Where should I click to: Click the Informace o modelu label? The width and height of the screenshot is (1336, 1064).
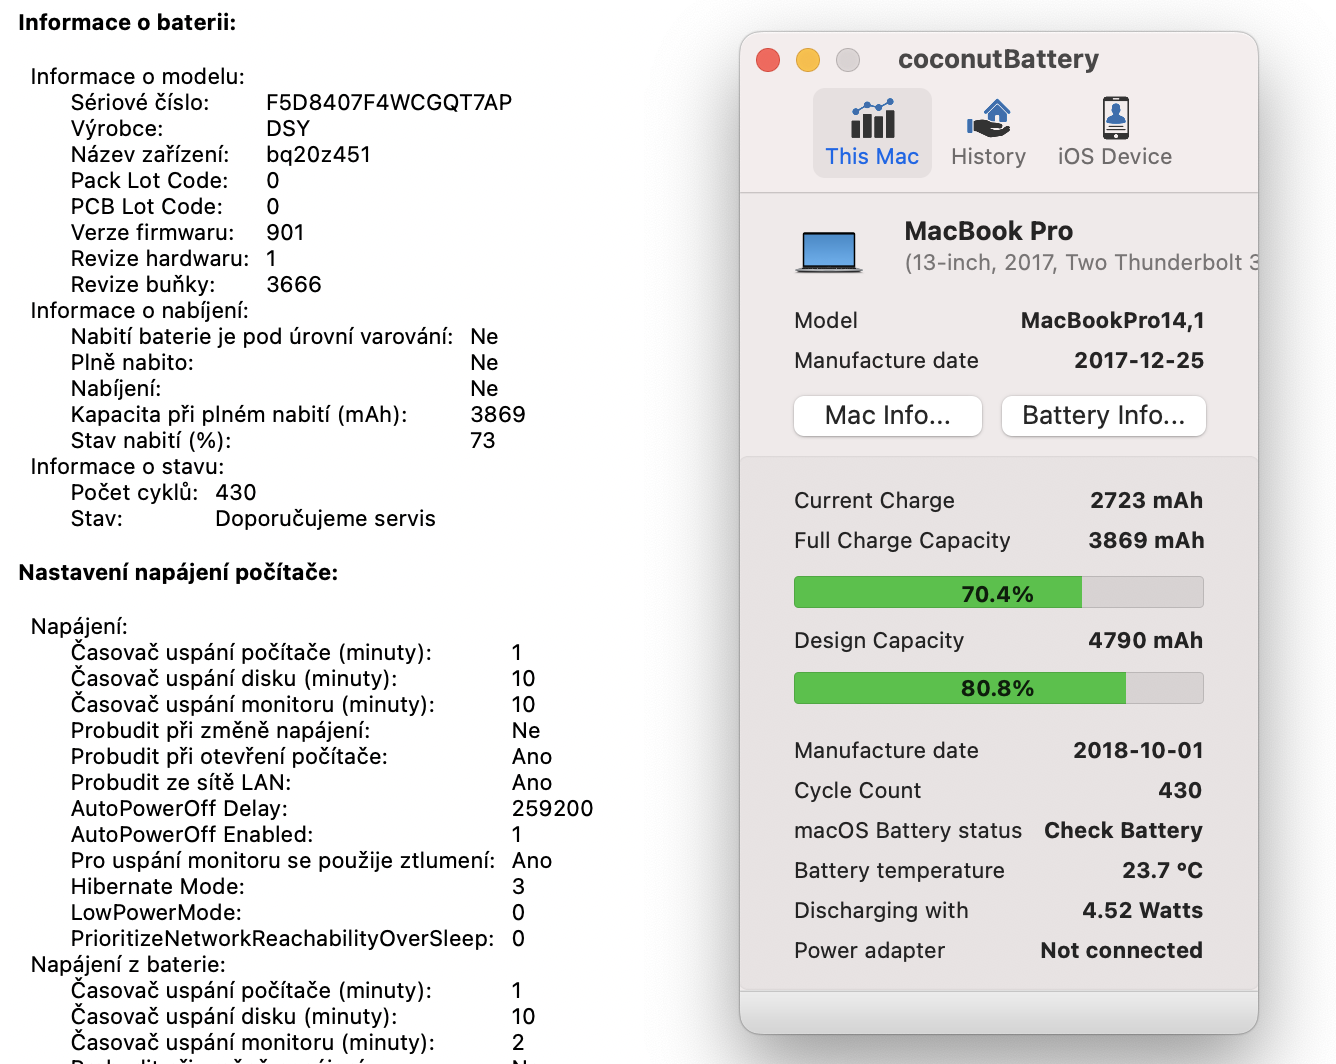(x=137, y=77)
